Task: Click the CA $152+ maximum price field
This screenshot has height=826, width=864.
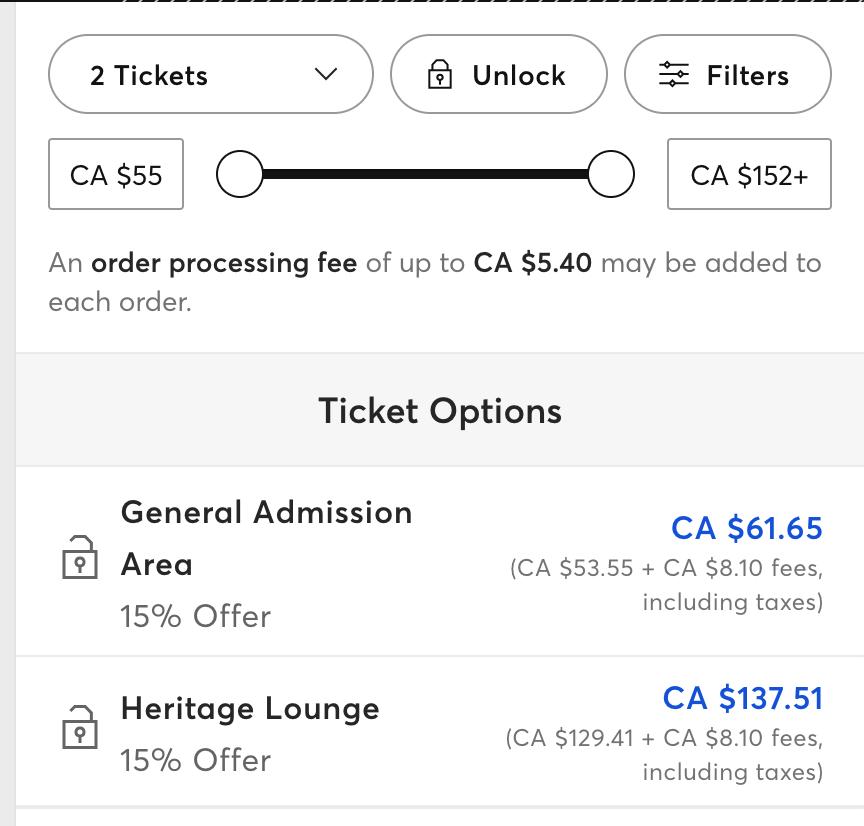Action: [x=749, y=175]
